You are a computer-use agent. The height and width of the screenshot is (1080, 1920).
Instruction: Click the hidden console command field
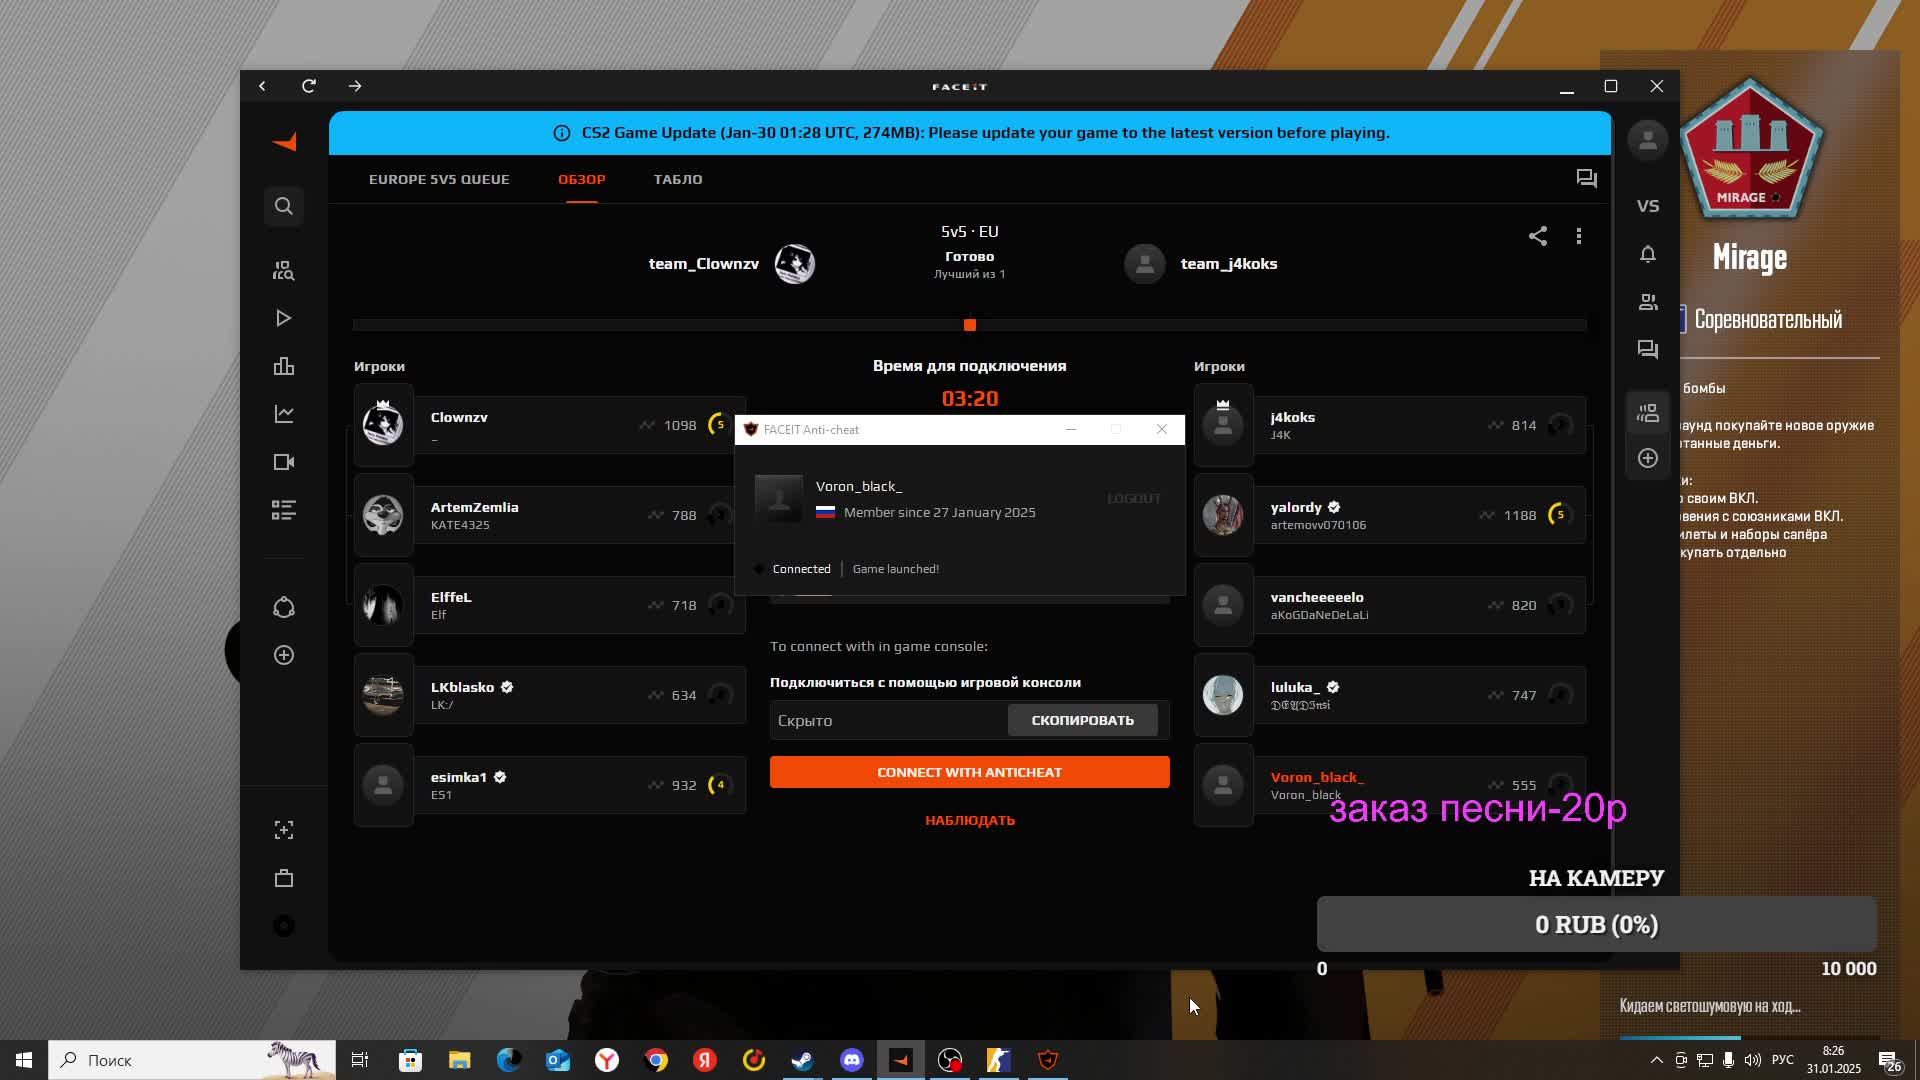point(888,720)
